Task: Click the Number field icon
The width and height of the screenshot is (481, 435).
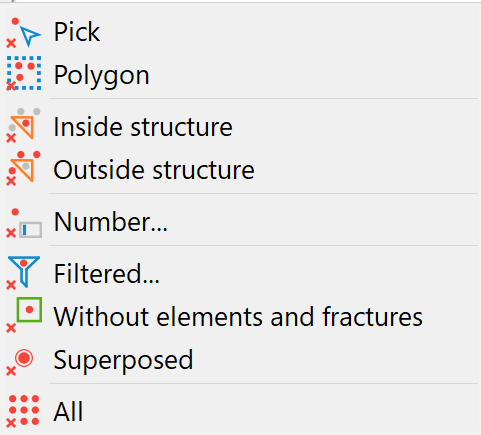Action: point(24,223)
